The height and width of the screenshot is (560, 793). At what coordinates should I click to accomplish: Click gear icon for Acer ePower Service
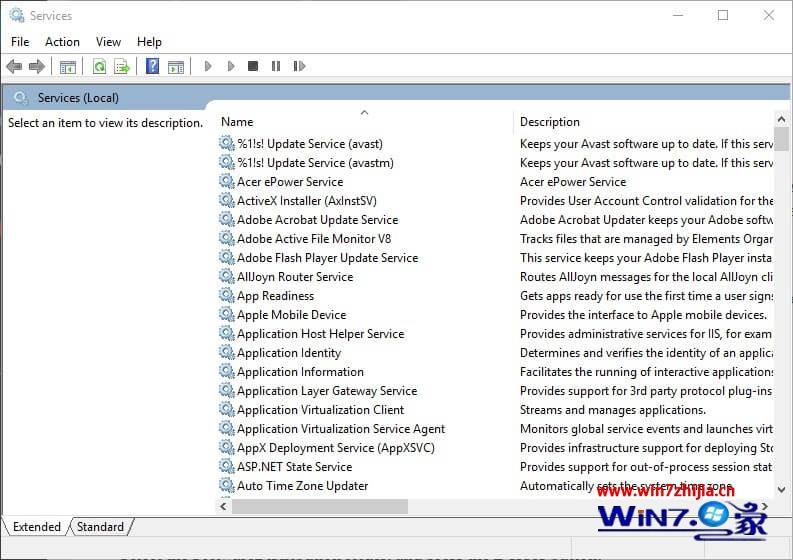[227, 181]
